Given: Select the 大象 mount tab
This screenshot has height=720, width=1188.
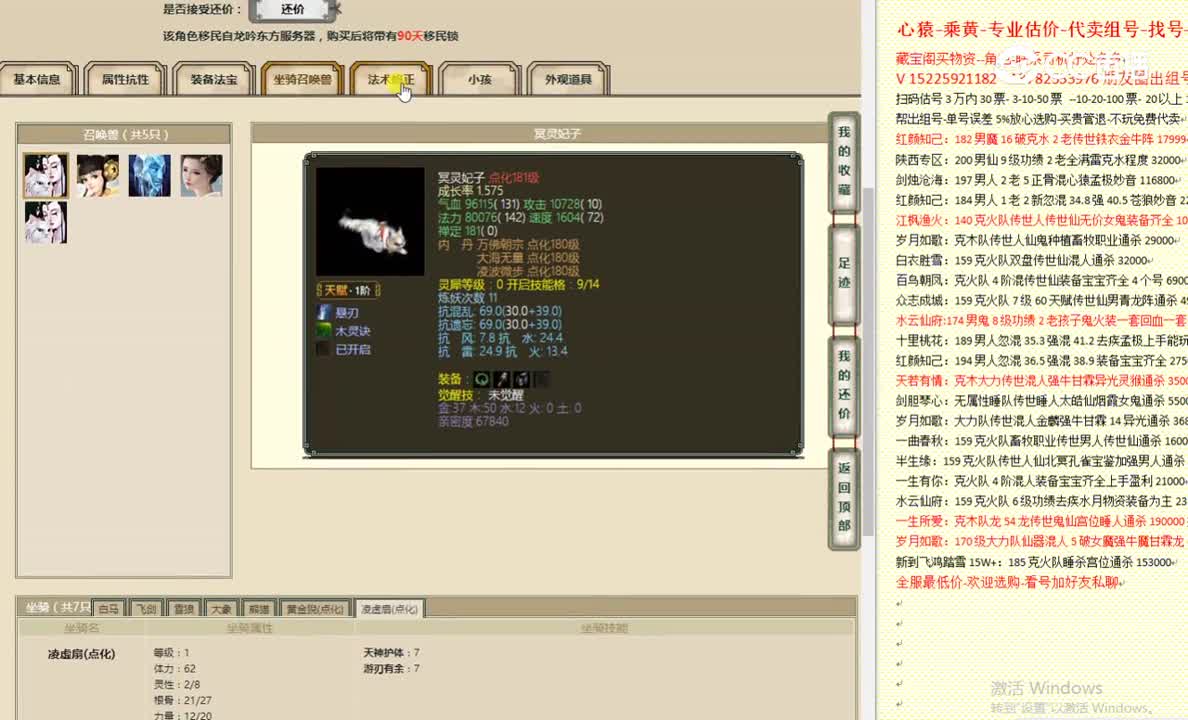Looking at the screenshot, I should click(x=221, y=609).
